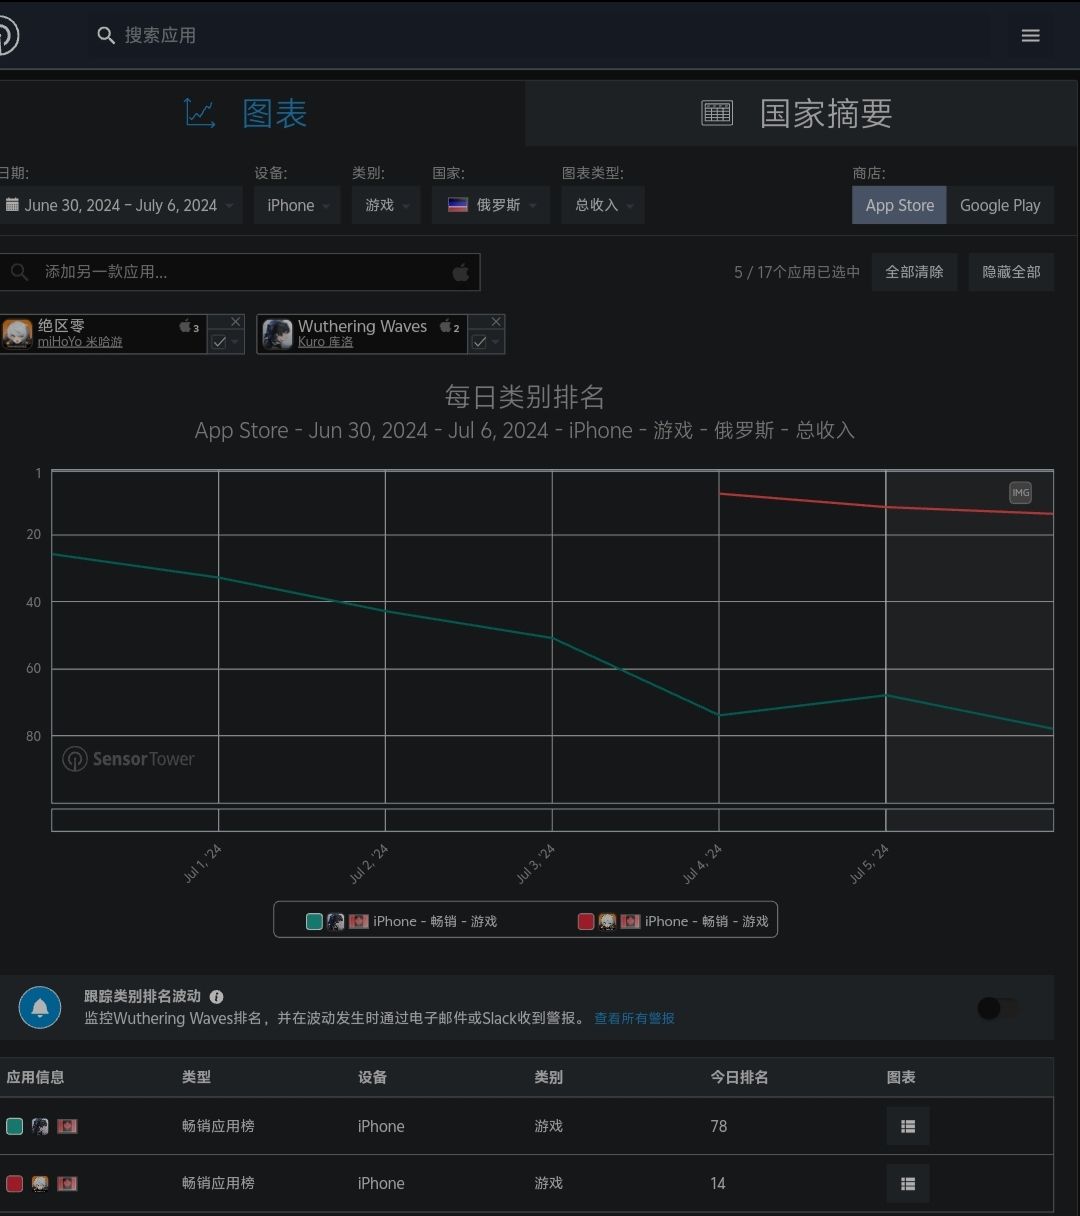Click the 隐藏全部 button
Screen dimensions: 1080x1216
point(1011,272)
